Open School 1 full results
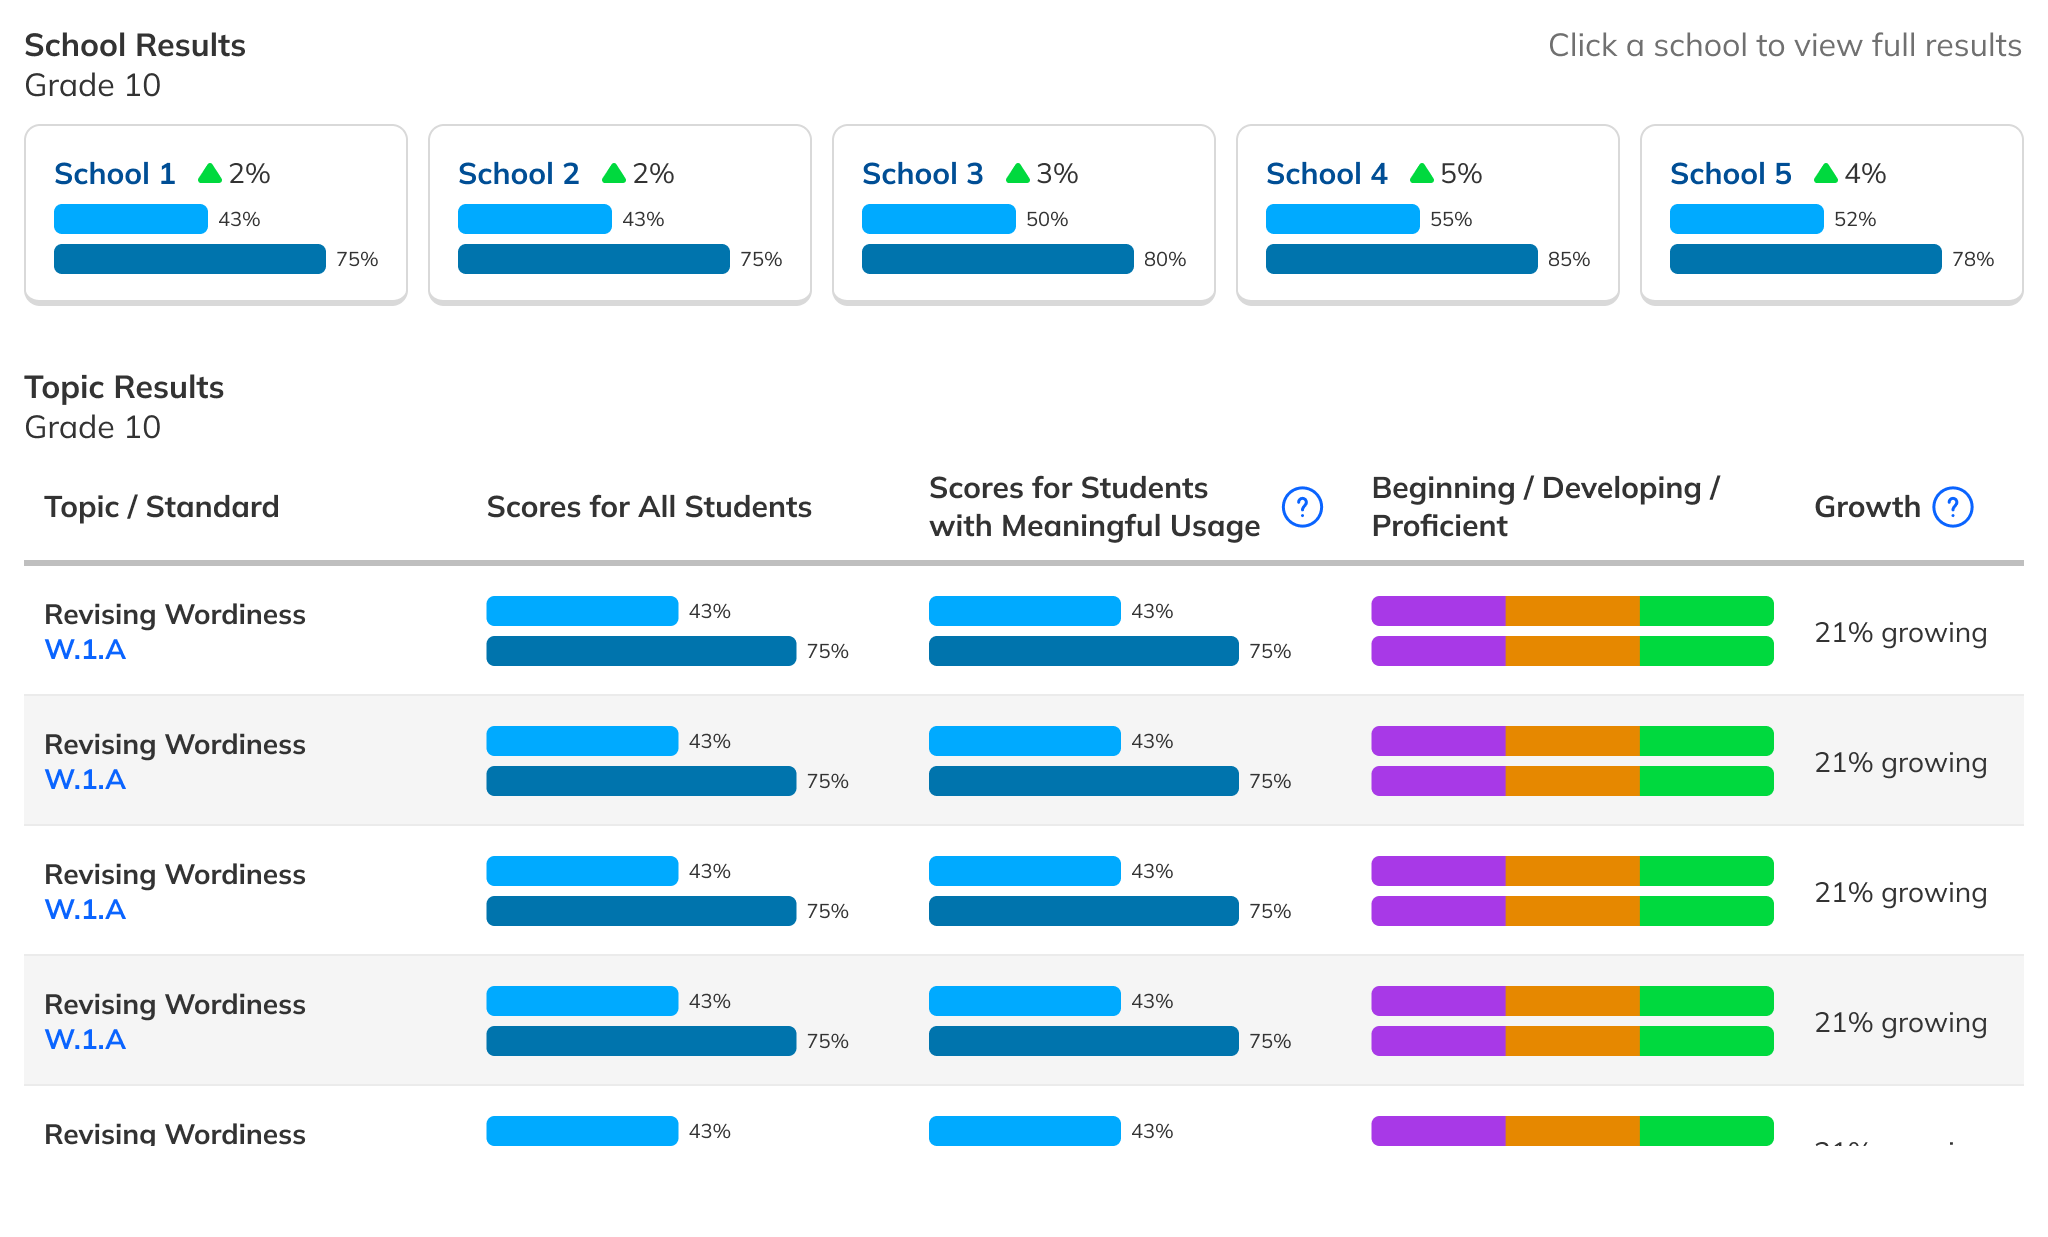The width and height of the screenshot is (2048, 1237). (115, 174)
